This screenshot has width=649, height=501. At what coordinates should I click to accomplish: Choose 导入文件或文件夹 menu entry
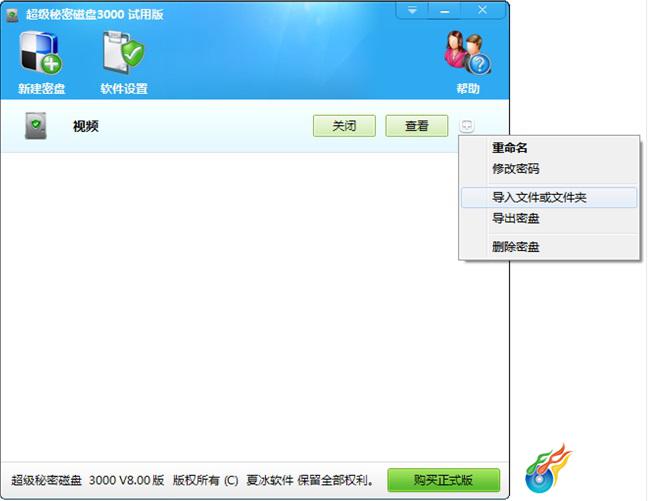click(549, 198)
